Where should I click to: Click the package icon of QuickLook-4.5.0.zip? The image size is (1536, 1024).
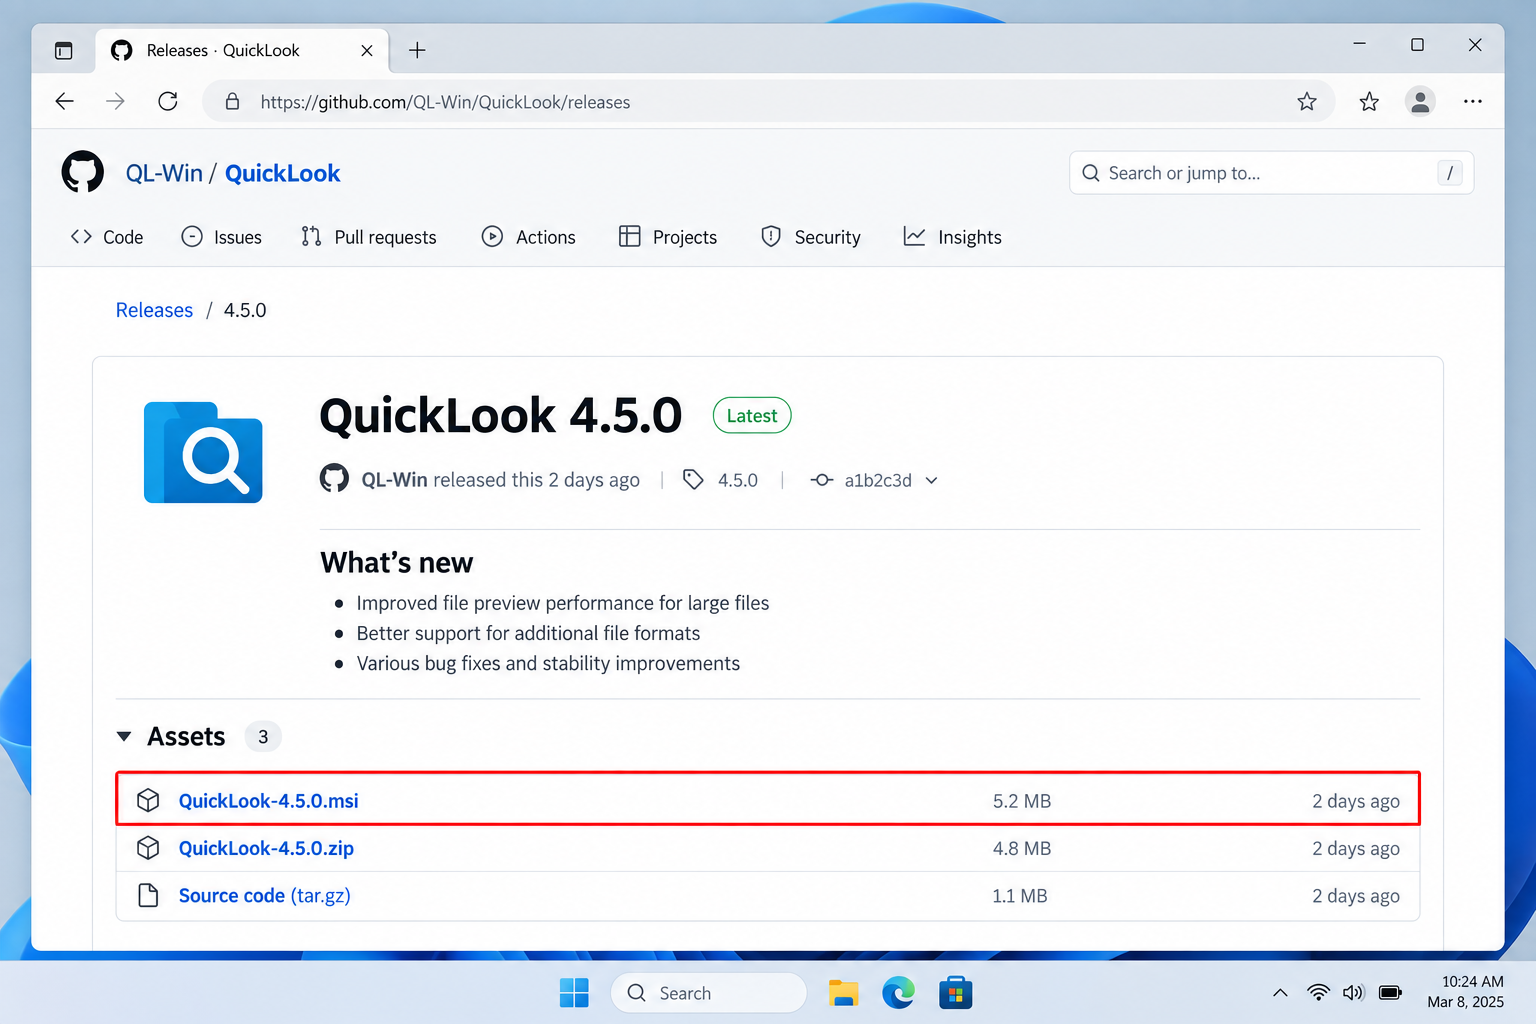click(x=148, y=848)
